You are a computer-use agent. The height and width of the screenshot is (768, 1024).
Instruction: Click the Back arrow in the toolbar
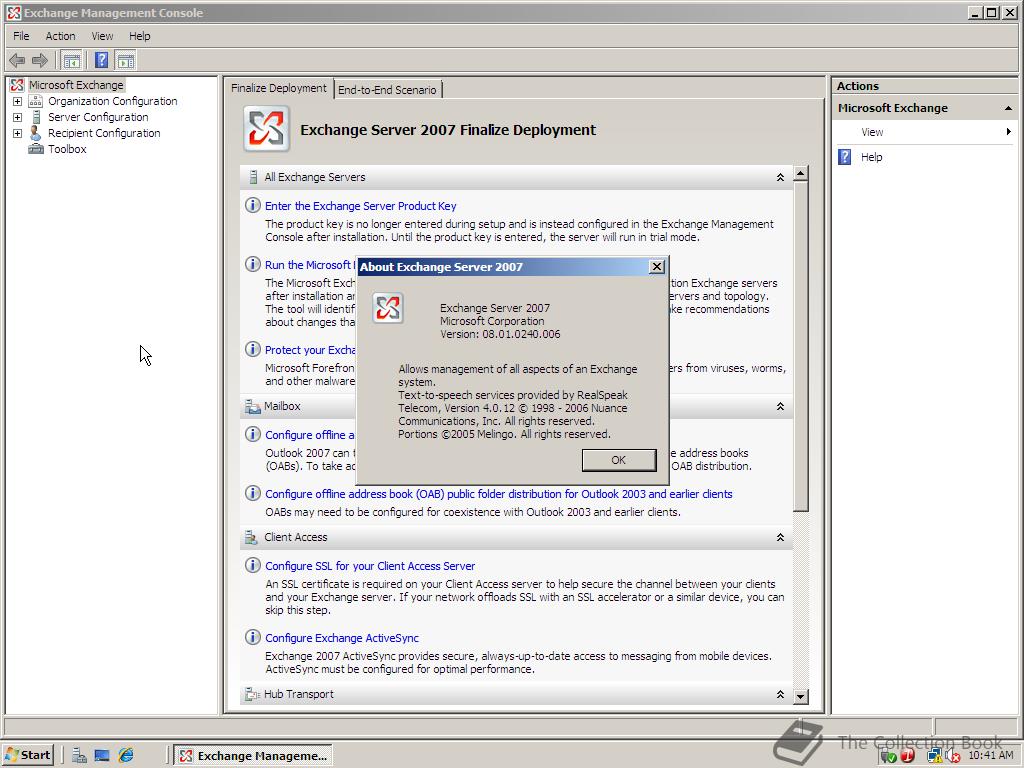pos(17,61)
